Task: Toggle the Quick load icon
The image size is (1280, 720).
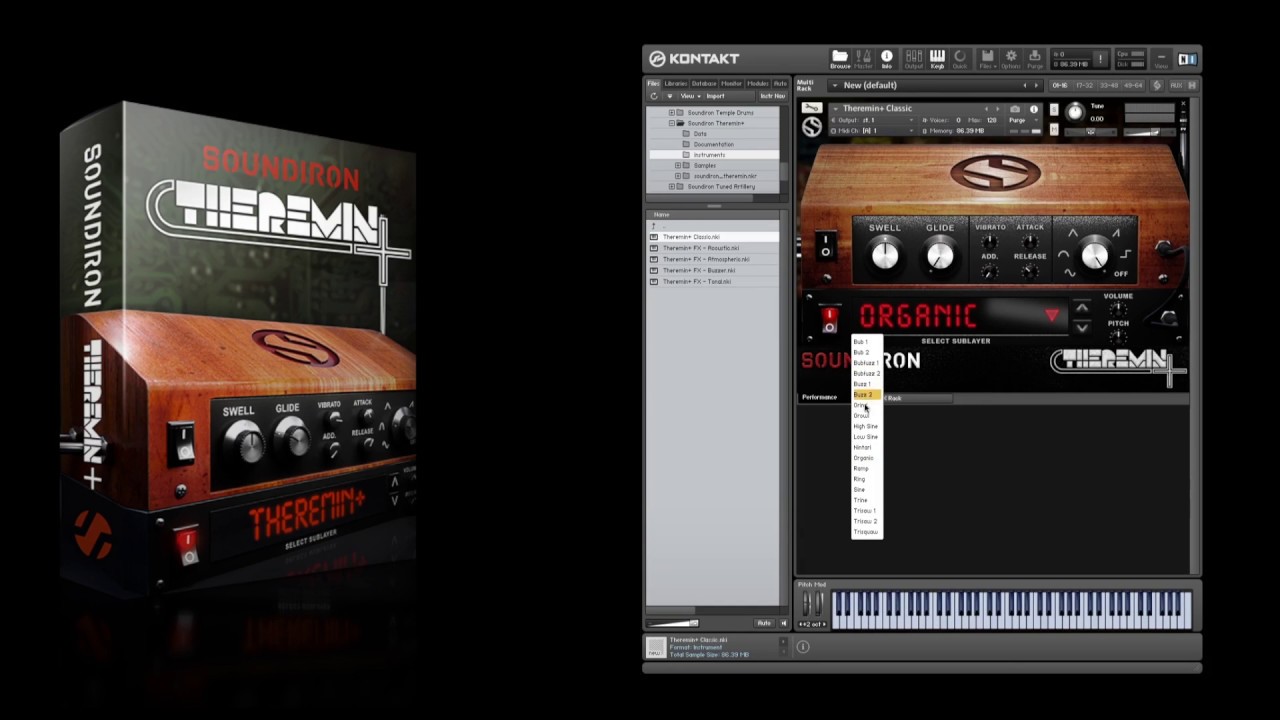Action: click(960, 59)
